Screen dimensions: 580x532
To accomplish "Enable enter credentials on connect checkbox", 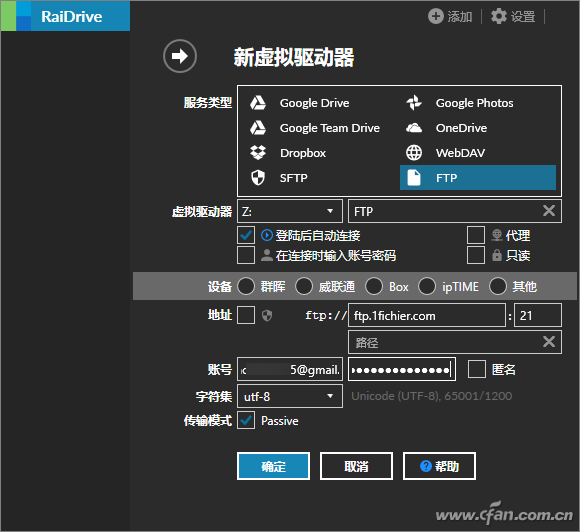I will pyautogui.click(x=246, y=255).
